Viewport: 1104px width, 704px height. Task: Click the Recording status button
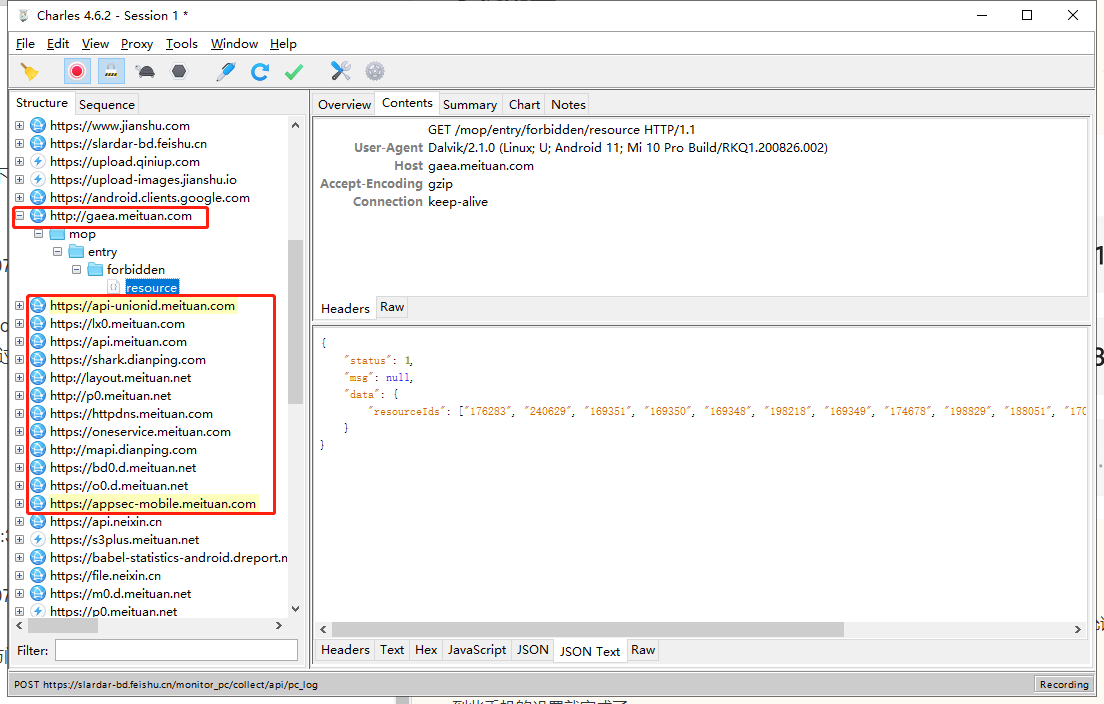point(1063,684)
